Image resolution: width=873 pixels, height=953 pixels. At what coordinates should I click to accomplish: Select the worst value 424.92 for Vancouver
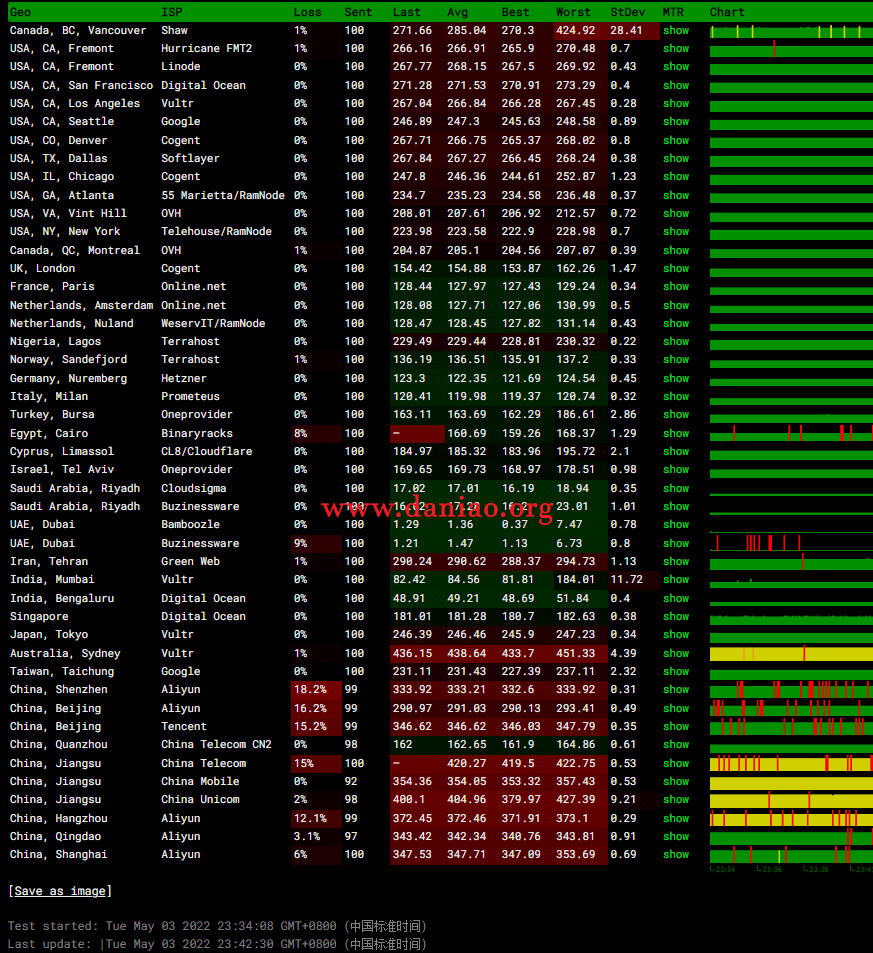[x=576, y=30]
